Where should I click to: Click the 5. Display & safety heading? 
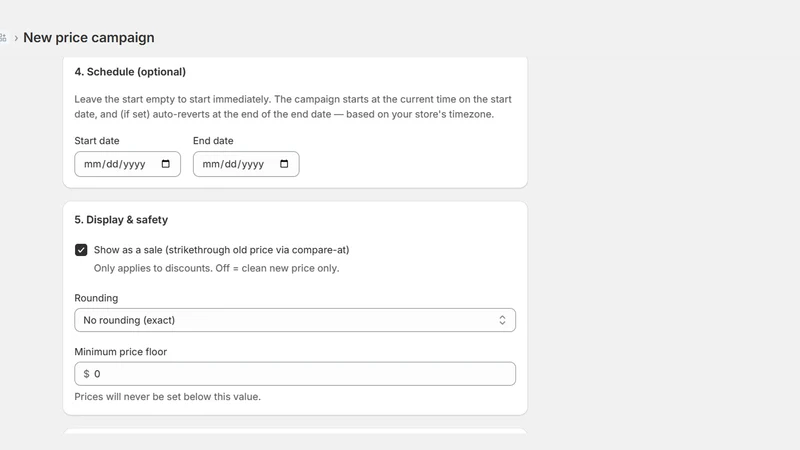point(121,220)
